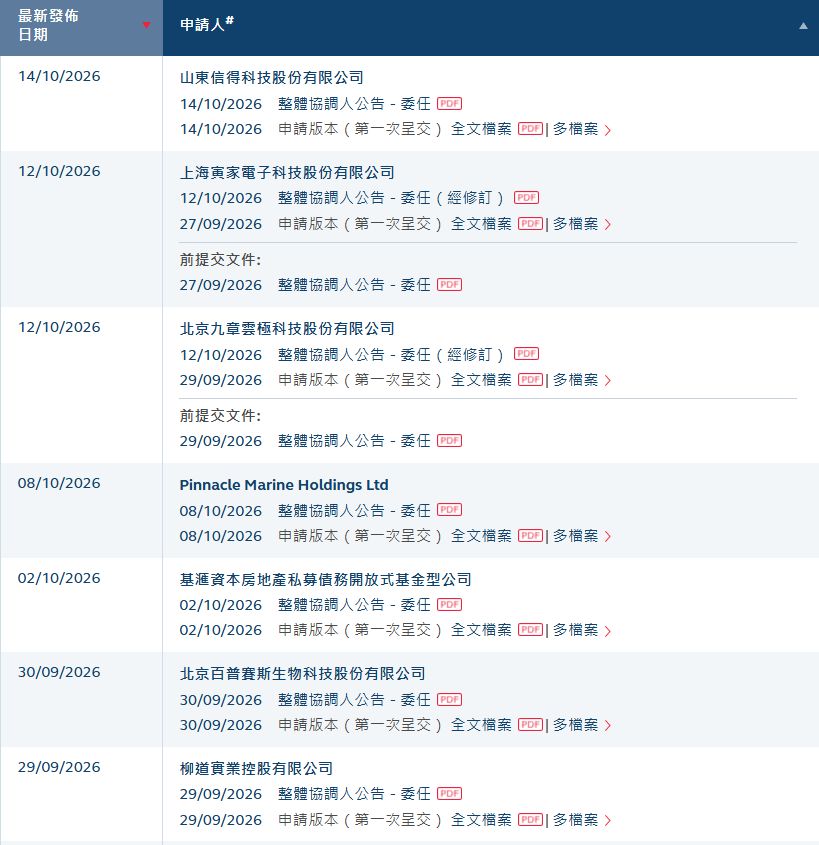
Task: Open PDF icon for 山東信得科技 整體協調人公告 14/10/2026
Action: [x=449, y=103]
